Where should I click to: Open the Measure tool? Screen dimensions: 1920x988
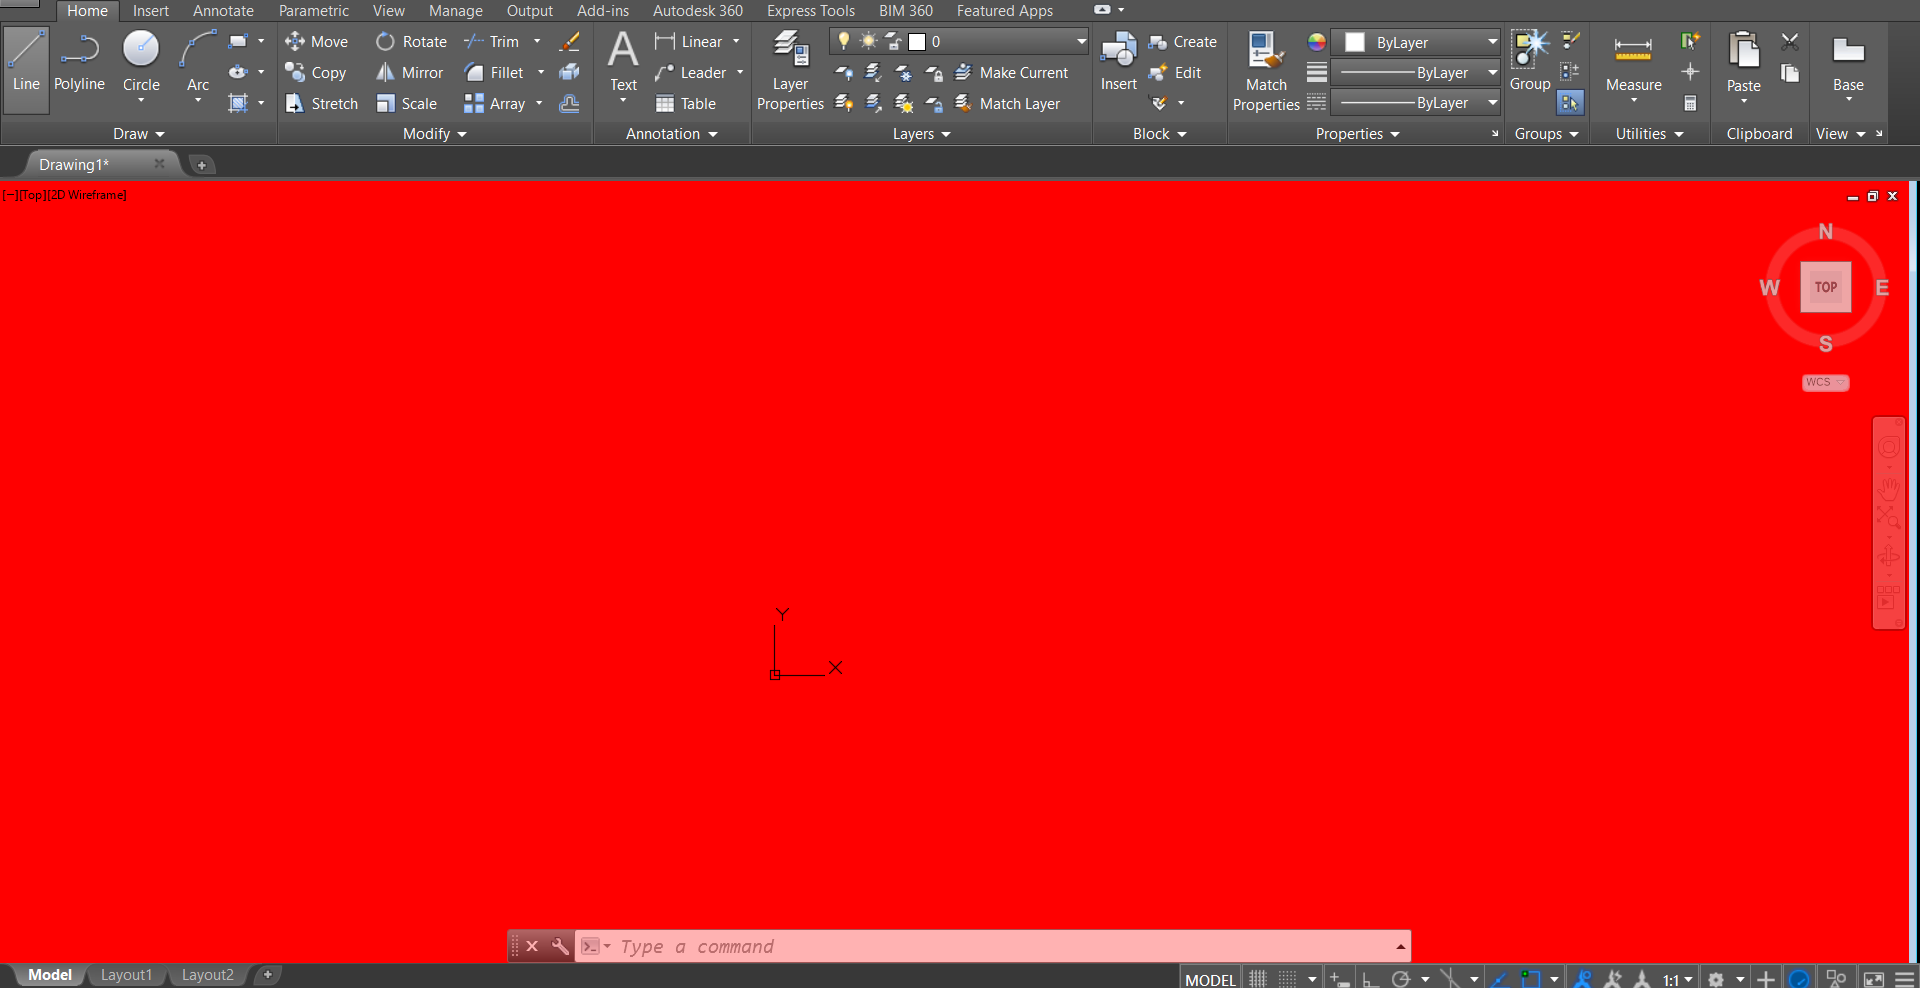tap(1632, 60)
